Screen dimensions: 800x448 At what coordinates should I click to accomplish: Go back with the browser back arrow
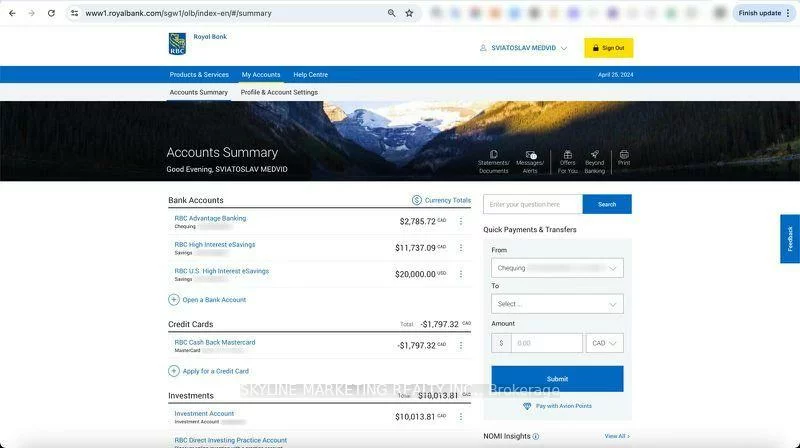[x=12, y=13]
